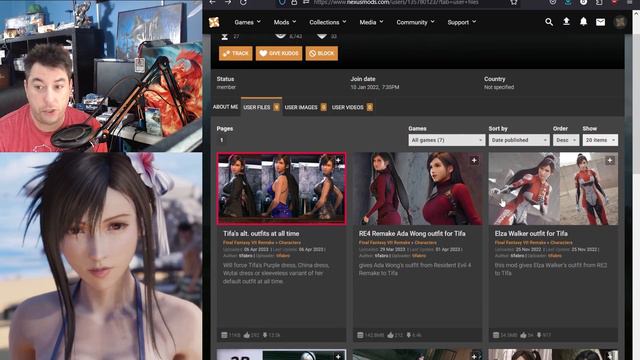Click downloads icon on Tifa's alt. outfits card
The image size is (640, 360).
click(265, 335)
